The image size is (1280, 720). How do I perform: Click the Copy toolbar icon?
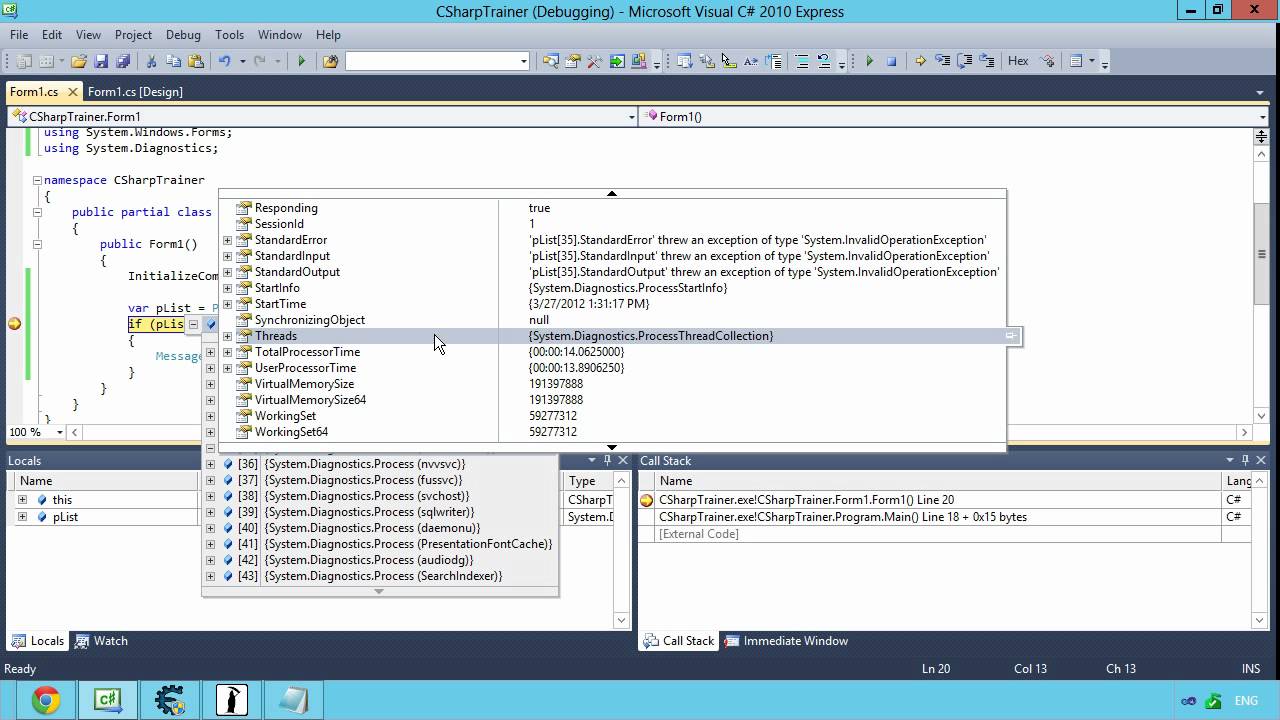(x=173, y=61)
